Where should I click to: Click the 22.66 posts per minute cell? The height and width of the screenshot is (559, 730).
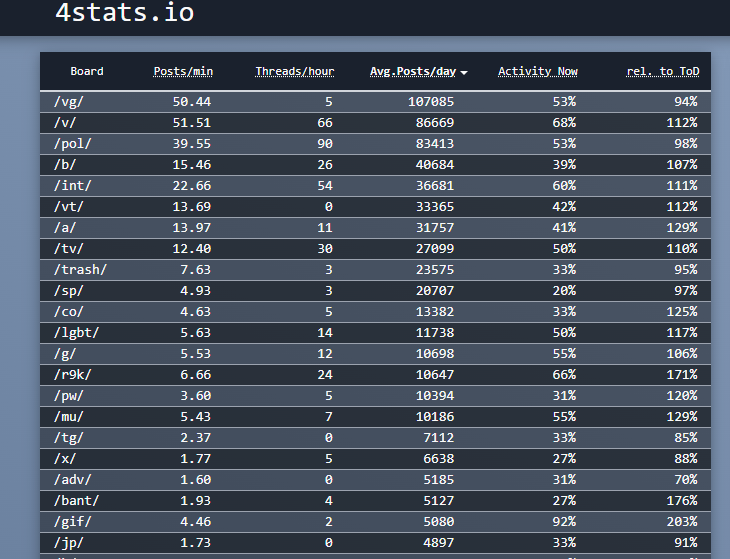[x=191, y=185]
